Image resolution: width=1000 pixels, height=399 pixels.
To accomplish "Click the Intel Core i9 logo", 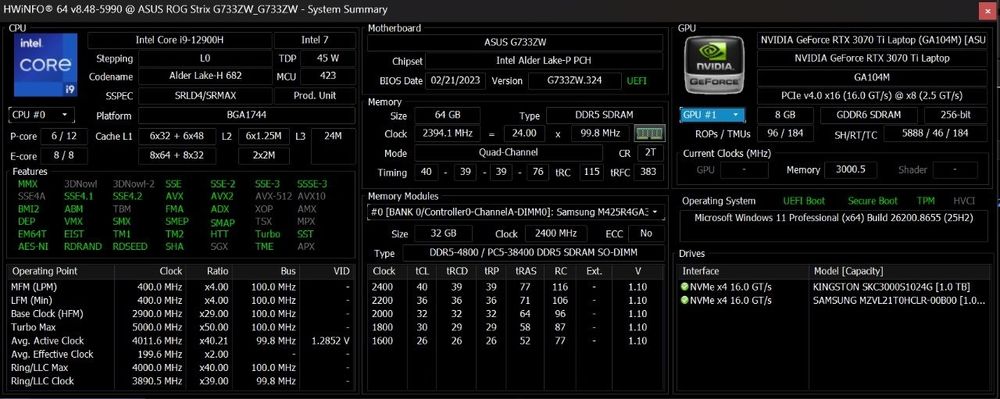I will click(45, 64).
